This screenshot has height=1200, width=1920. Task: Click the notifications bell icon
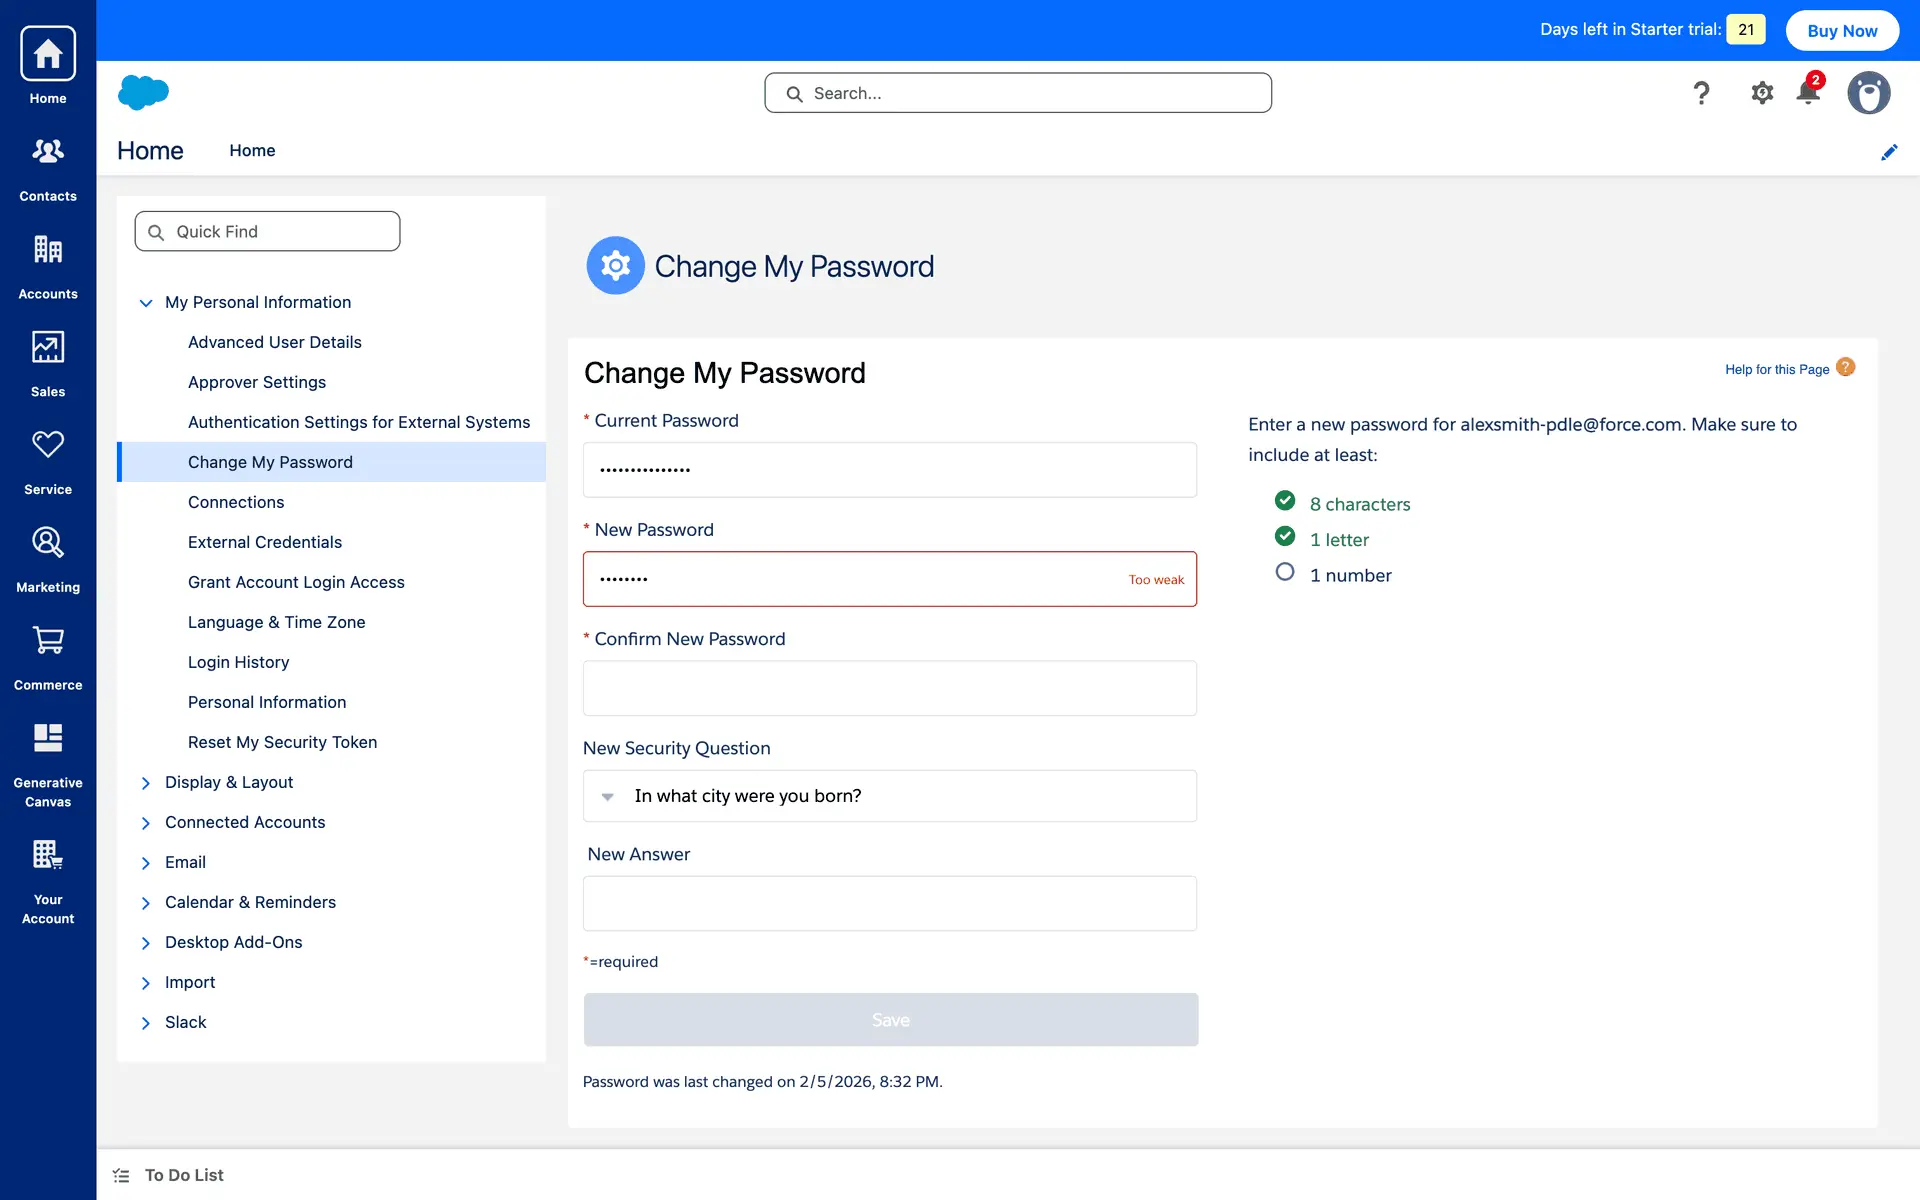click(1807, 93)
